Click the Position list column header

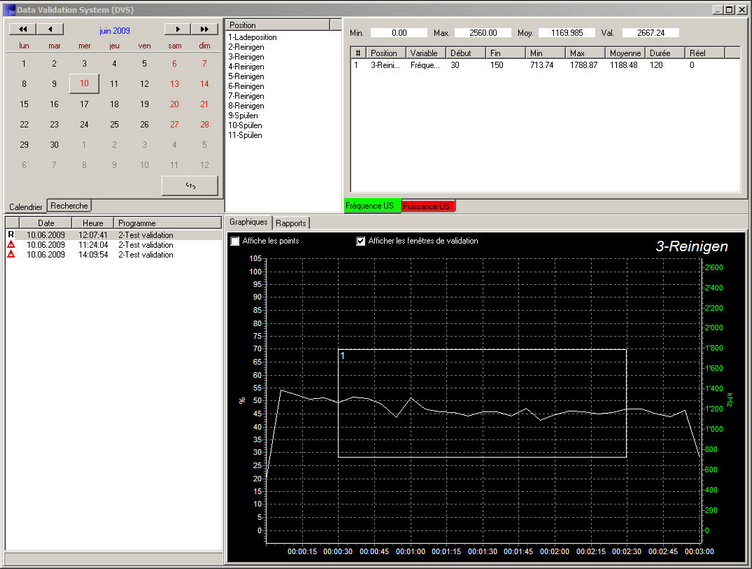pyautogui.click(x=278, y=25)
